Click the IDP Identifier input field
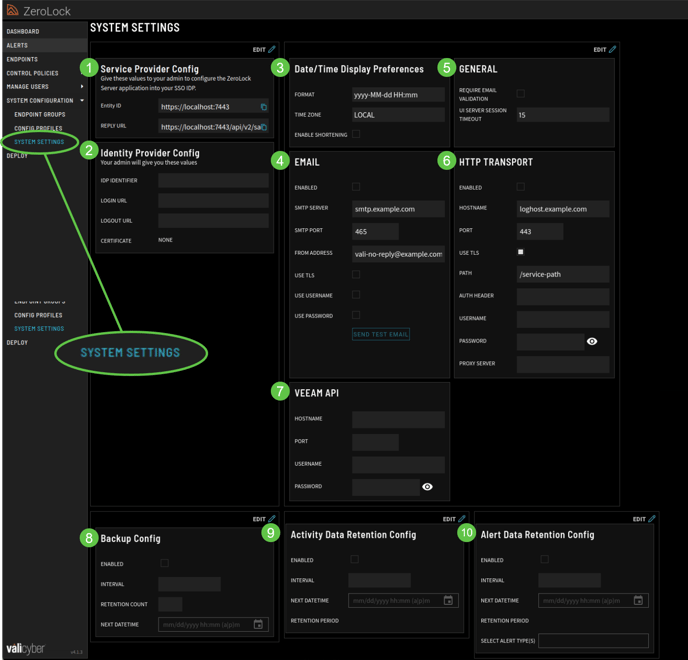The image size is (688, 660). pos(213,180)
